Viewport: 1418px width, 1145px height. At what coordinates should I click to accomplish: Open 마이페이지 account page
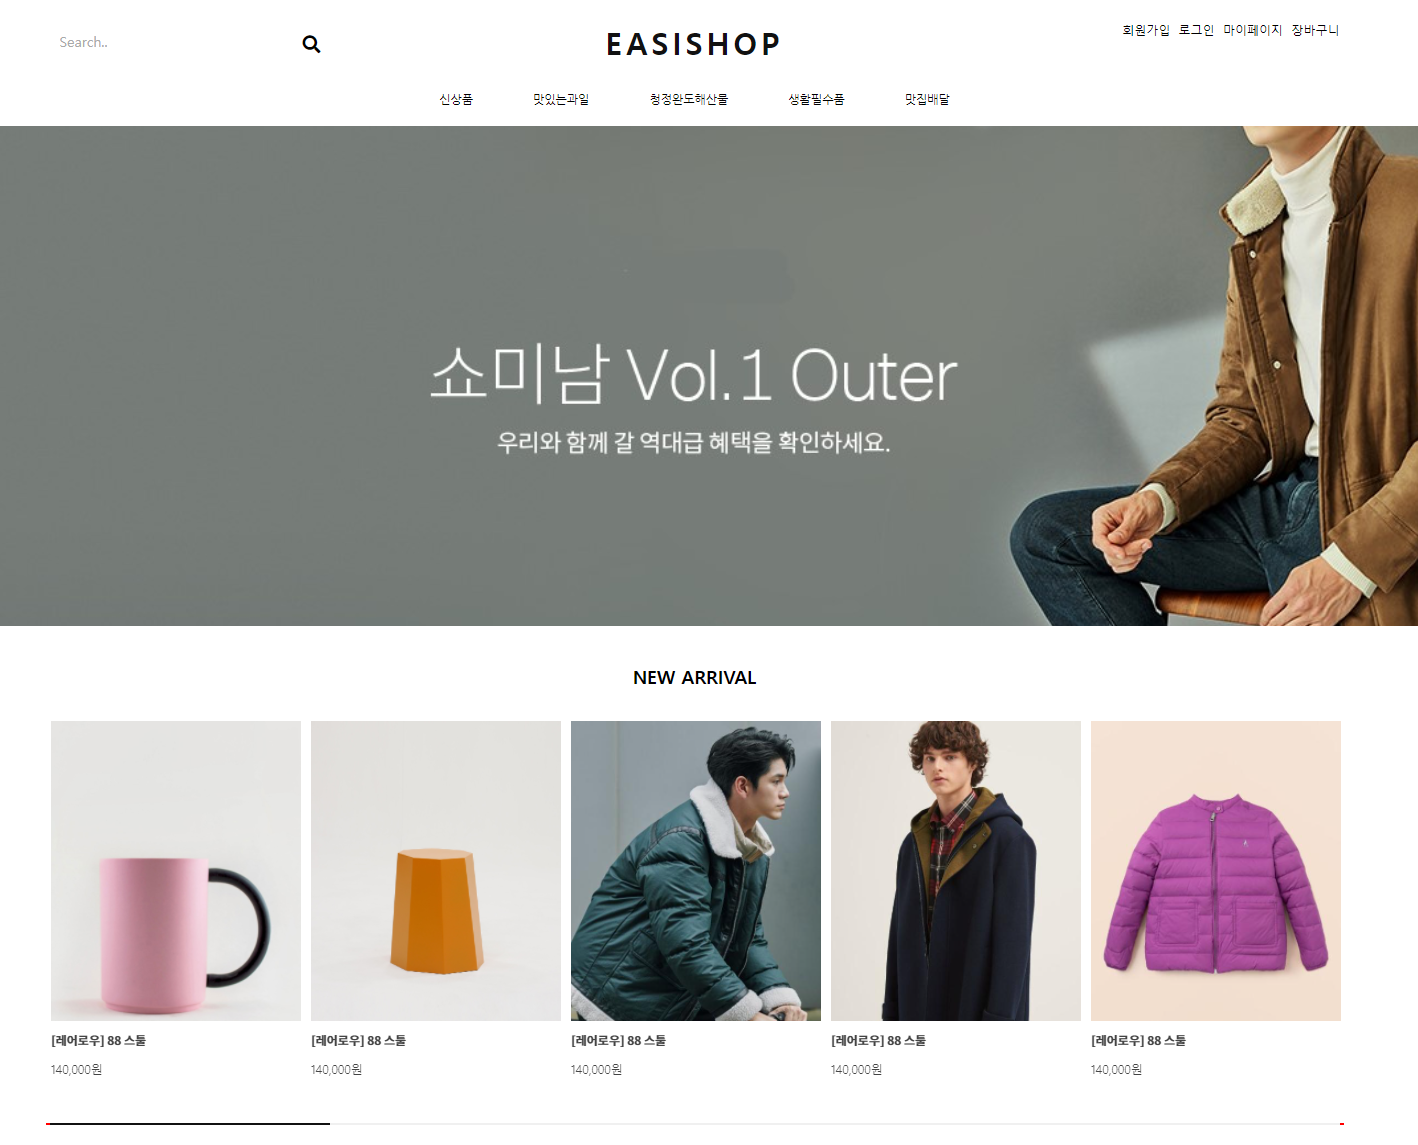[1253, 30]
